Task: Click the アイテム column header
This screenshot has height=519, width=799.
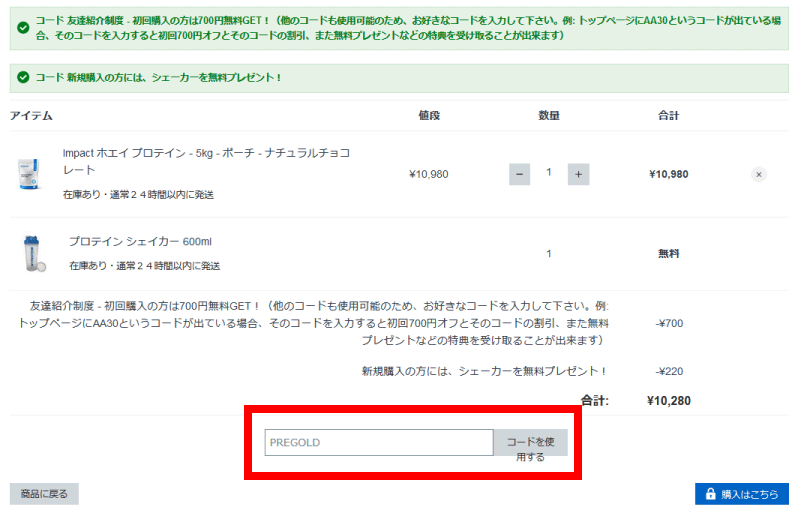Action: pos(31,116)
